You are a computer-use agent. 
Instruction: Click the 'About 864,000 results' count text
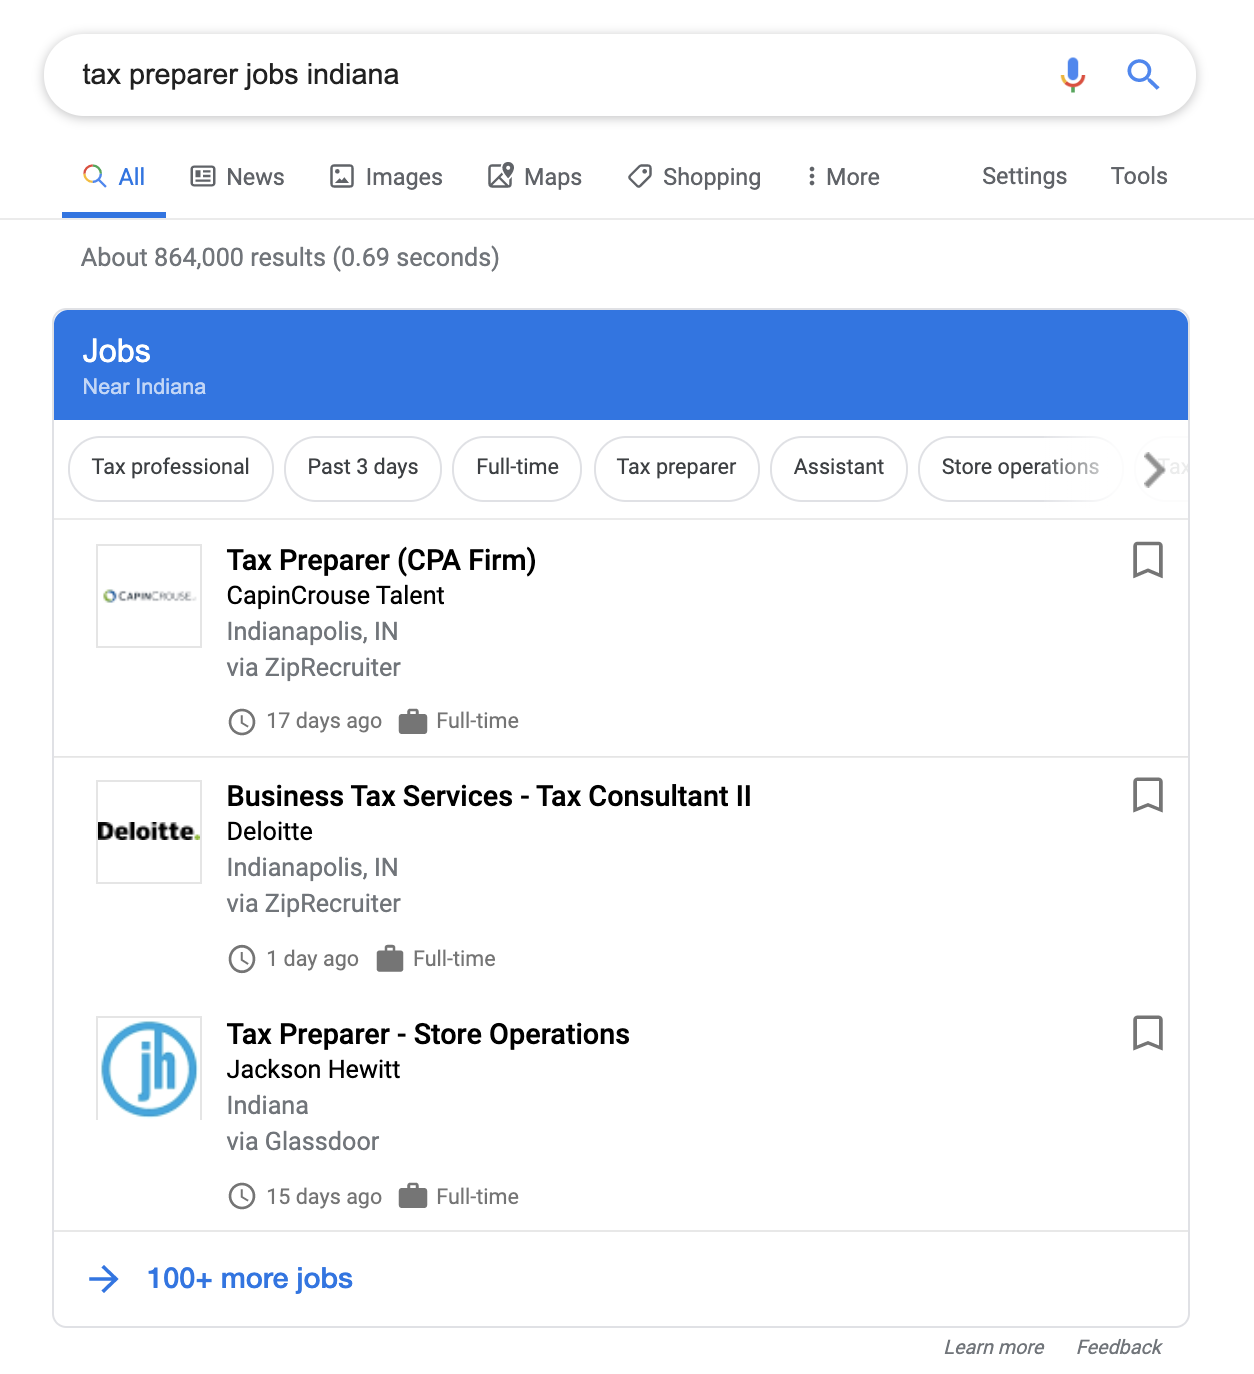(x=290, y=258)
